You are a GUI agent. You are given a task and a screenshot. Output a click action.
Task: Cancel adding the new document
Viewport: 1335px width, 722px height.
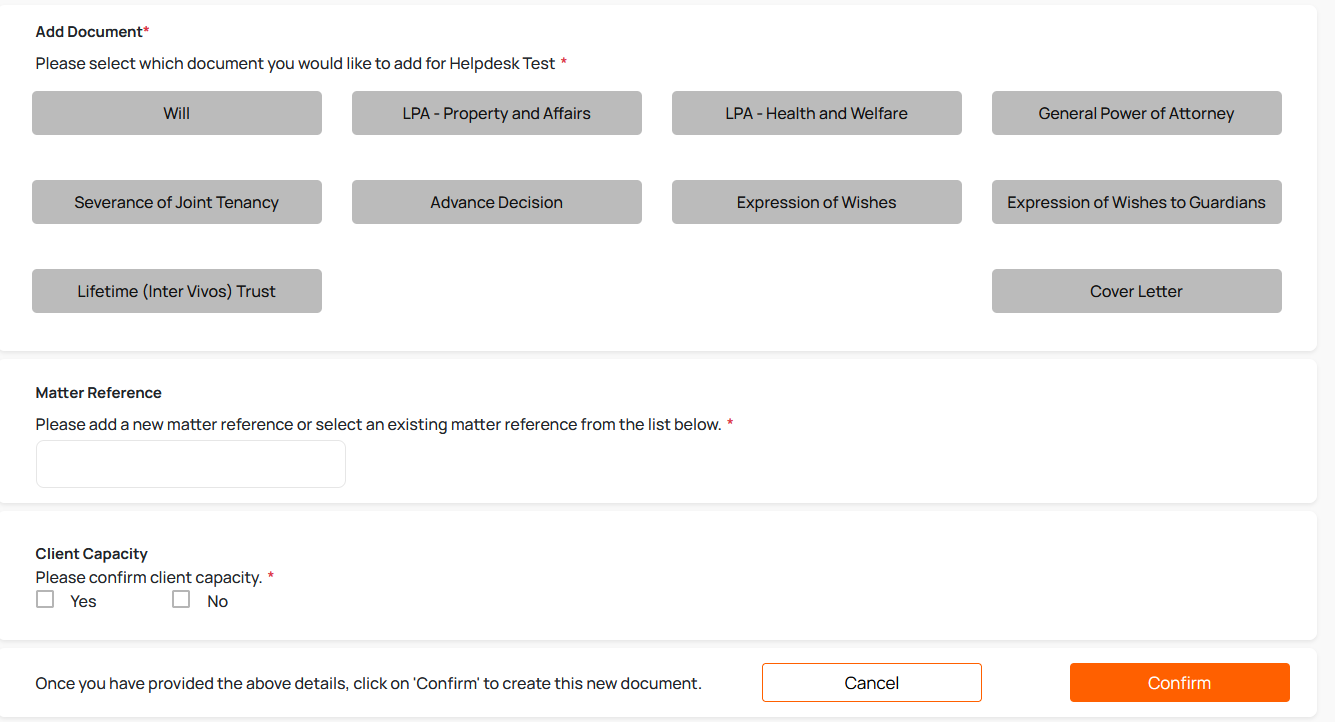click(x=872, y=683)
